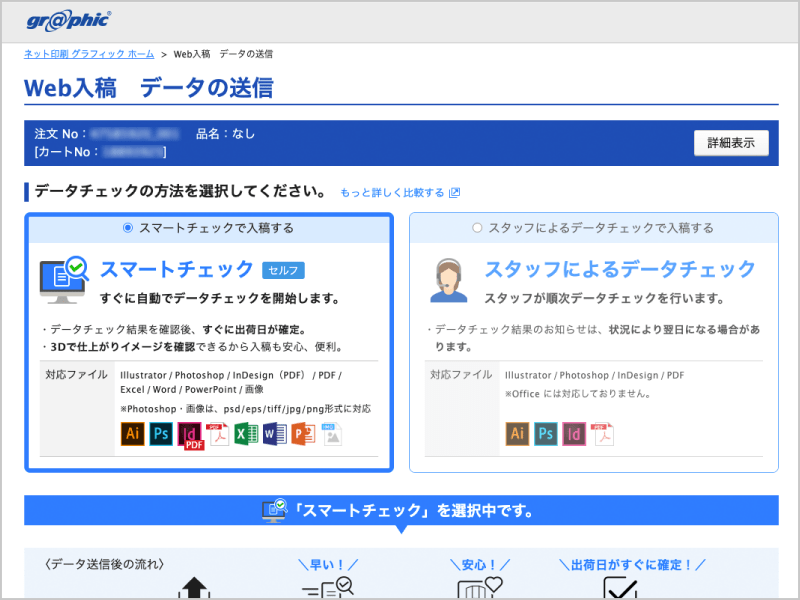The width and height of the screenshot is (800, 600).
Task: Select the スマートチェックで入稿する radio button
Action: coord(125,228)
